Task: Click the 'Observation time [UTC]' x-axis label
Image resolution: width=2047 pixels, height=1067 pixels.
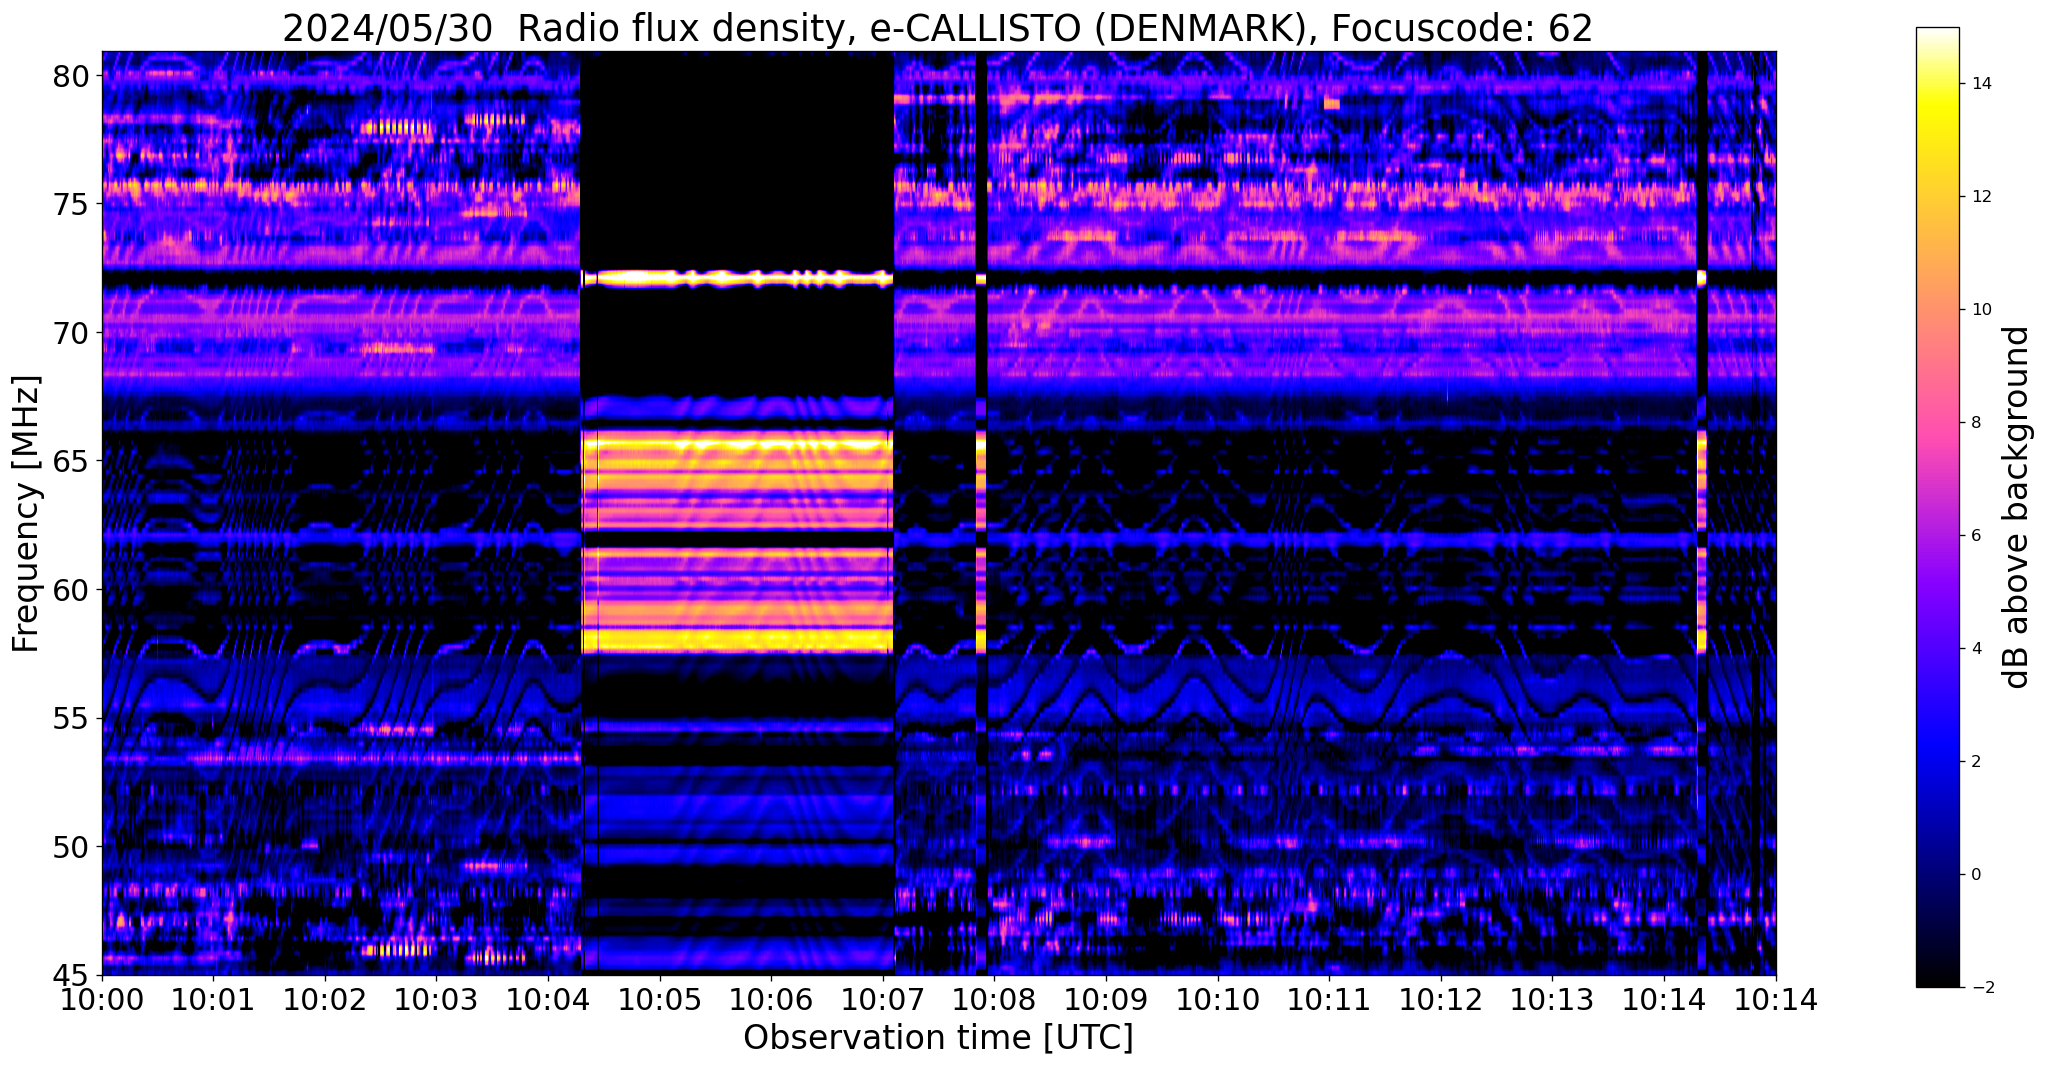Action: 938,1038
